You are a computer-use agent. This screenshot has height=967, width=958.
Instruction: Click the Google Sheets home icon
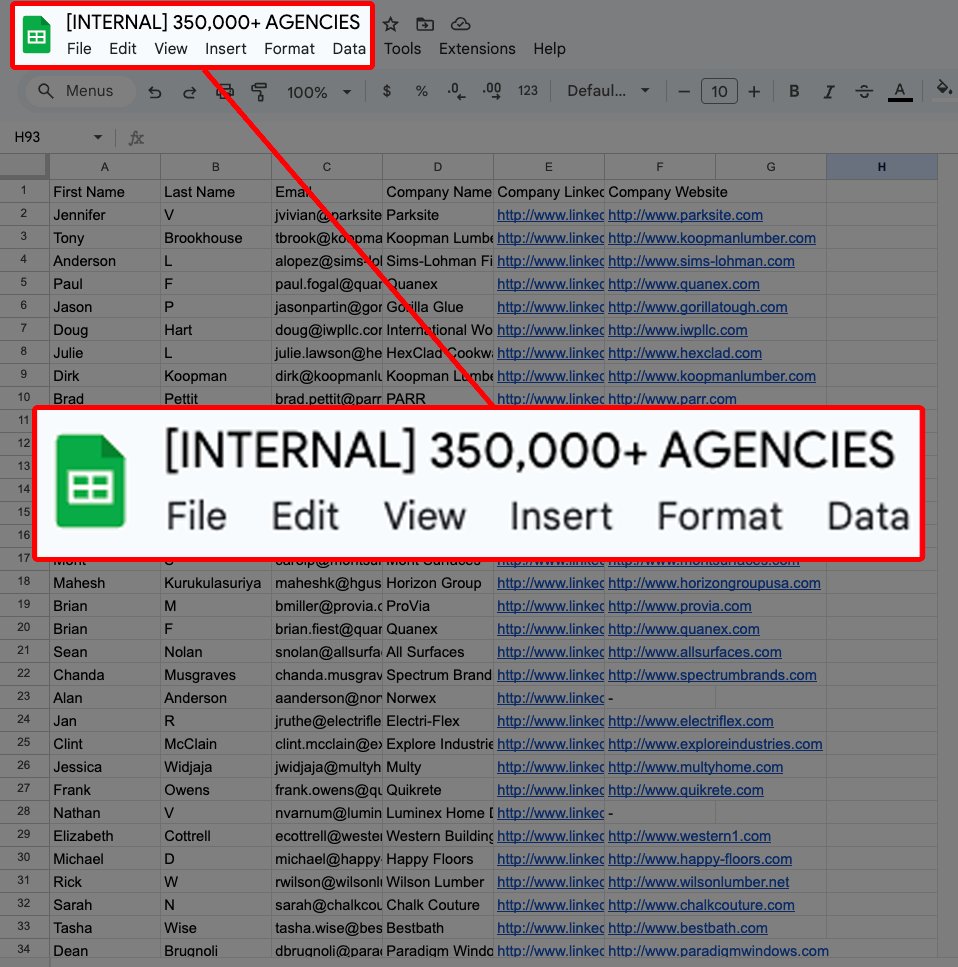point(36,35)
